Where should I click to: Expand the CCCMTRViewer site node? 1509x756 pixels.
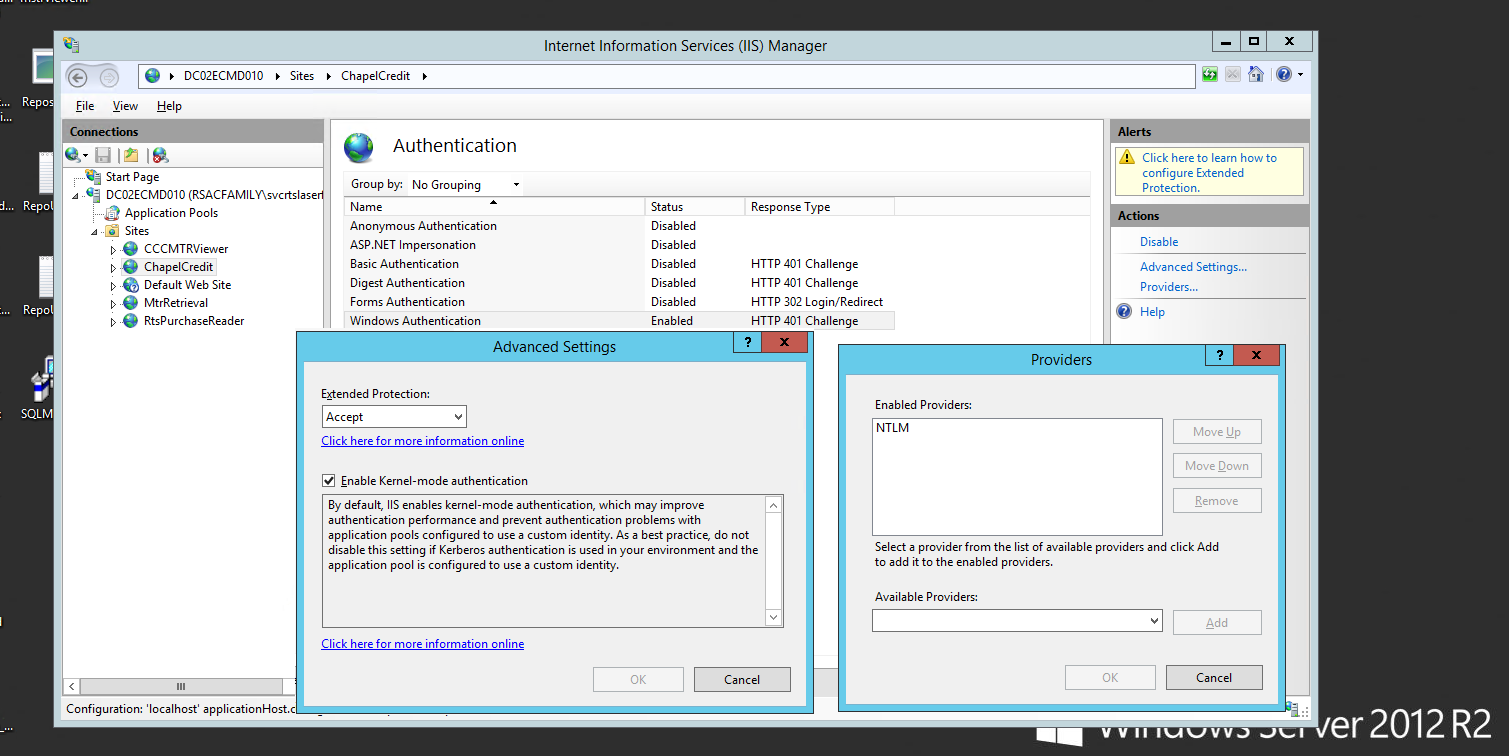coord(113,249)
